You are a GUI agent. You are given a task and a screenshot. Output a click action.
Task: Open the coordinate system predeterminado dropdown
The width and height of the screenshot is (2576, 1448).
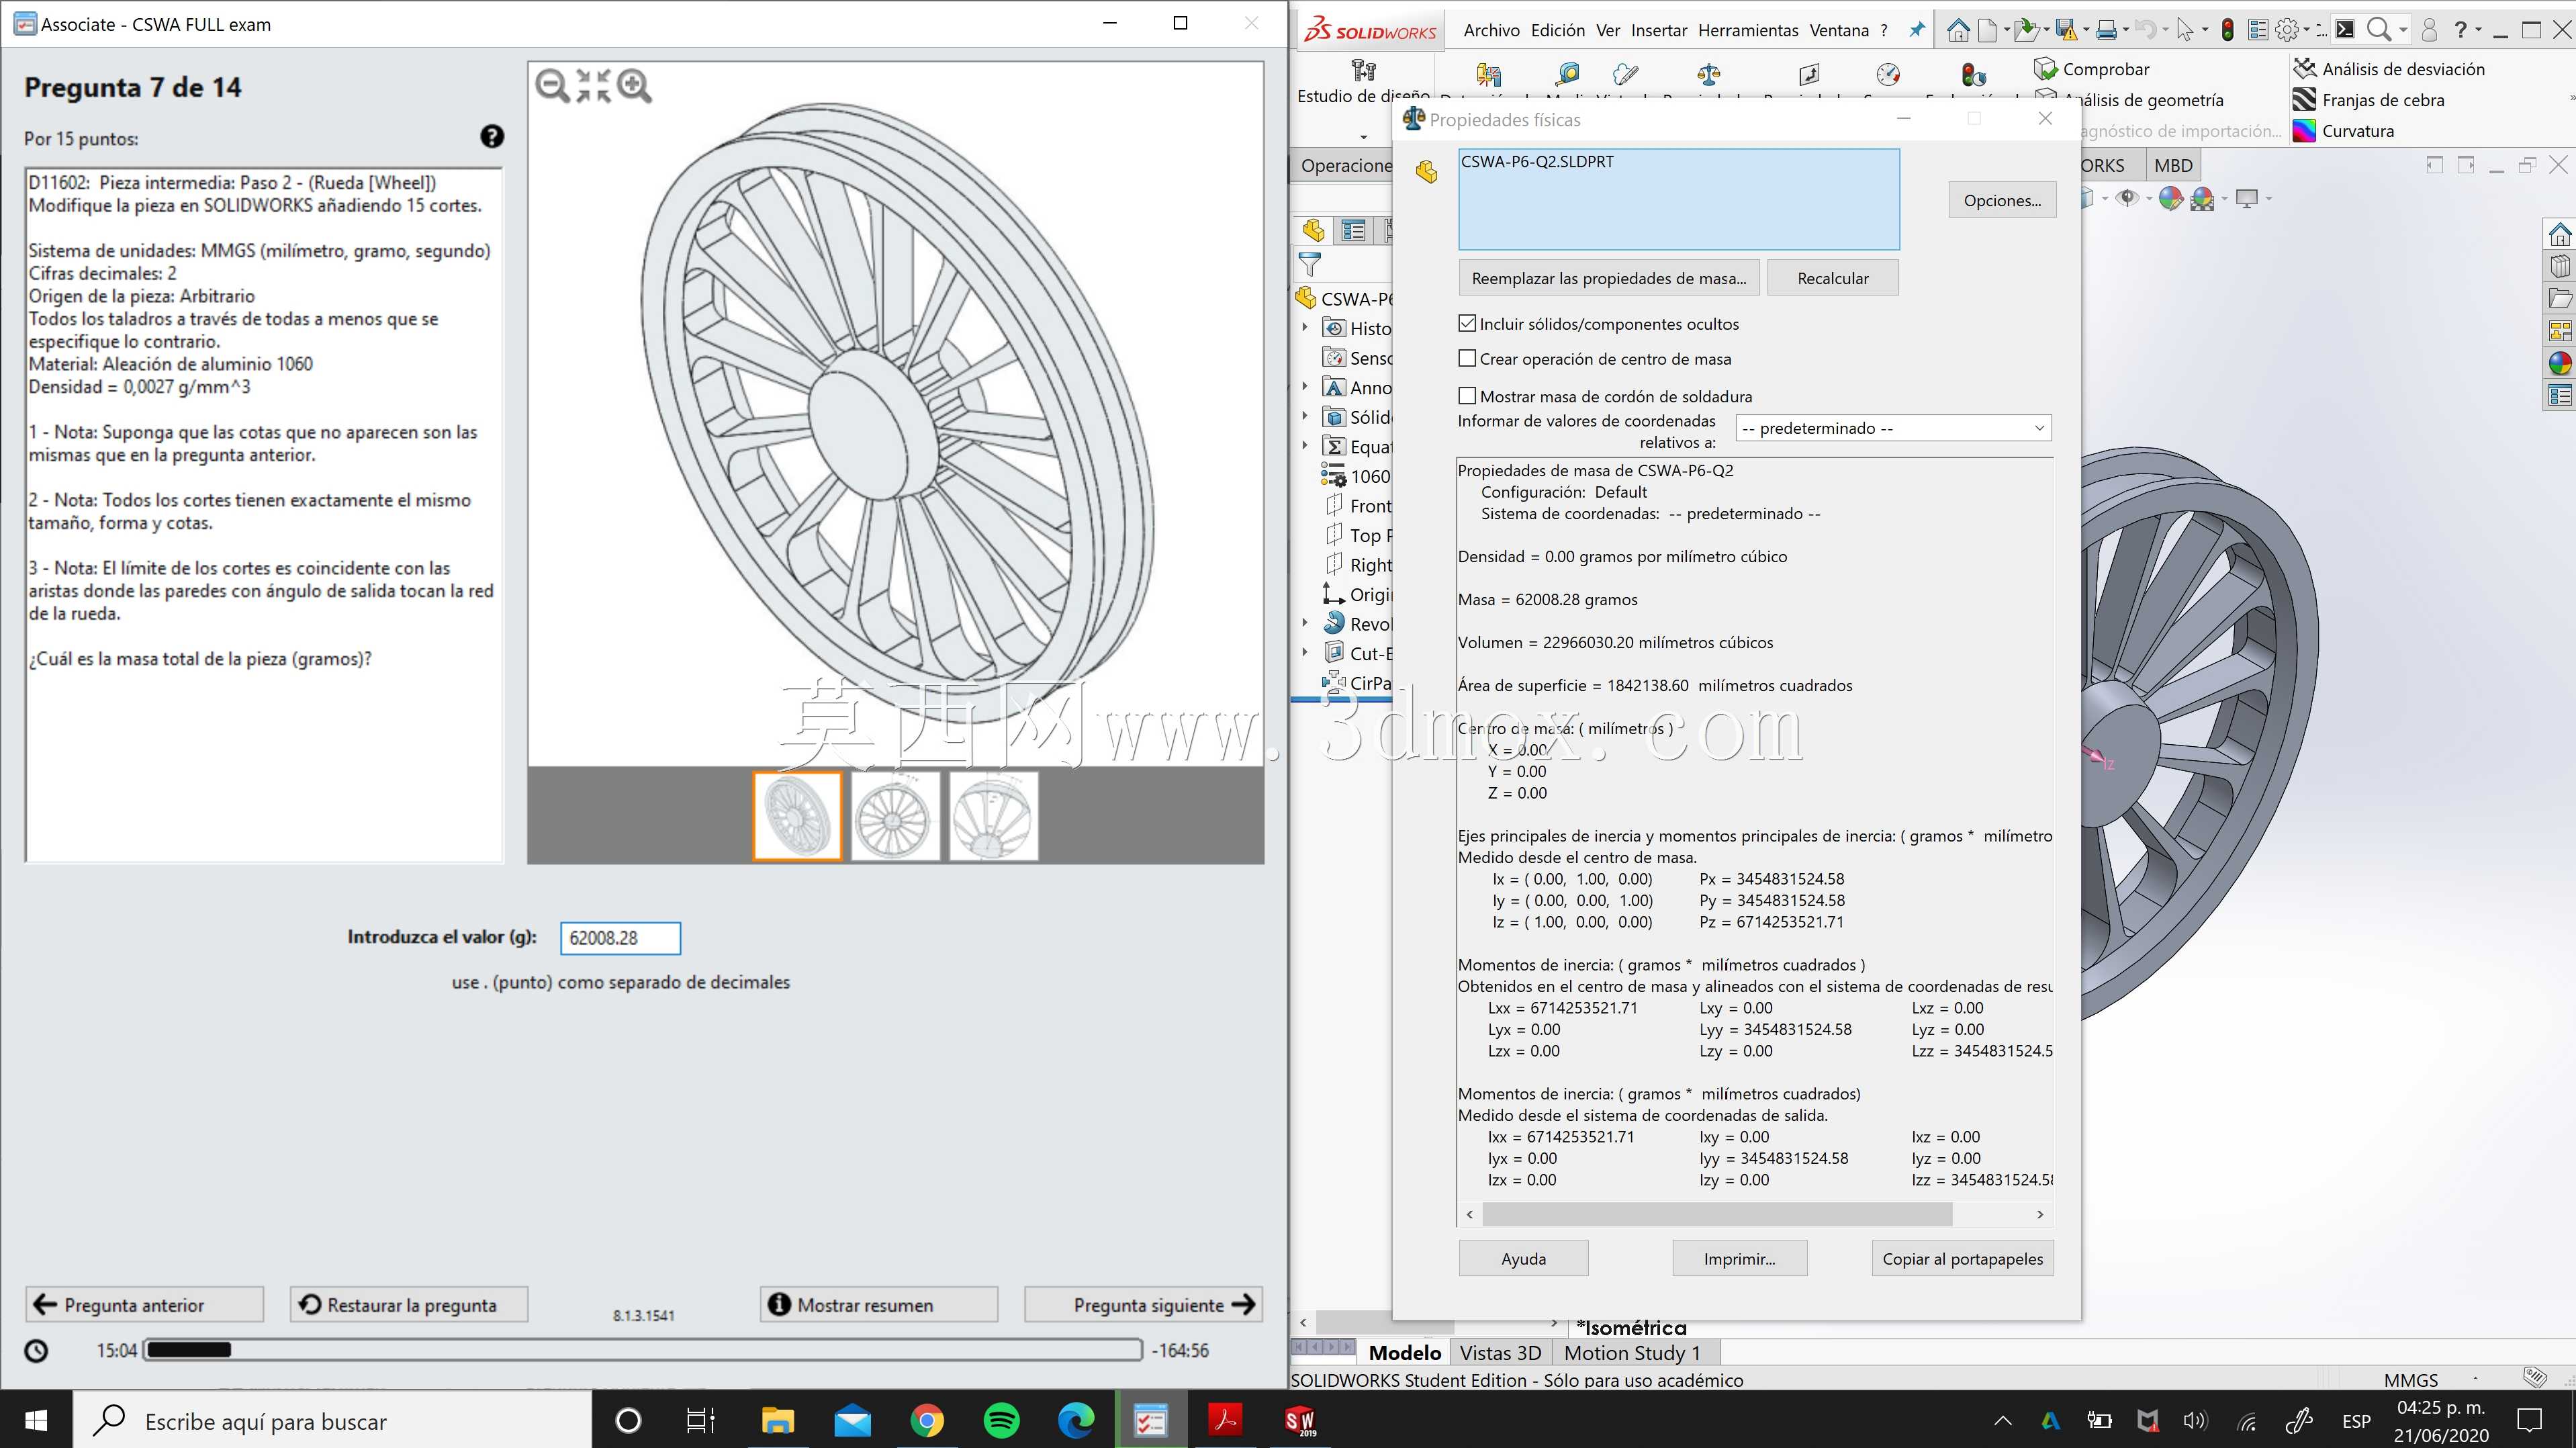[1893, 428]
